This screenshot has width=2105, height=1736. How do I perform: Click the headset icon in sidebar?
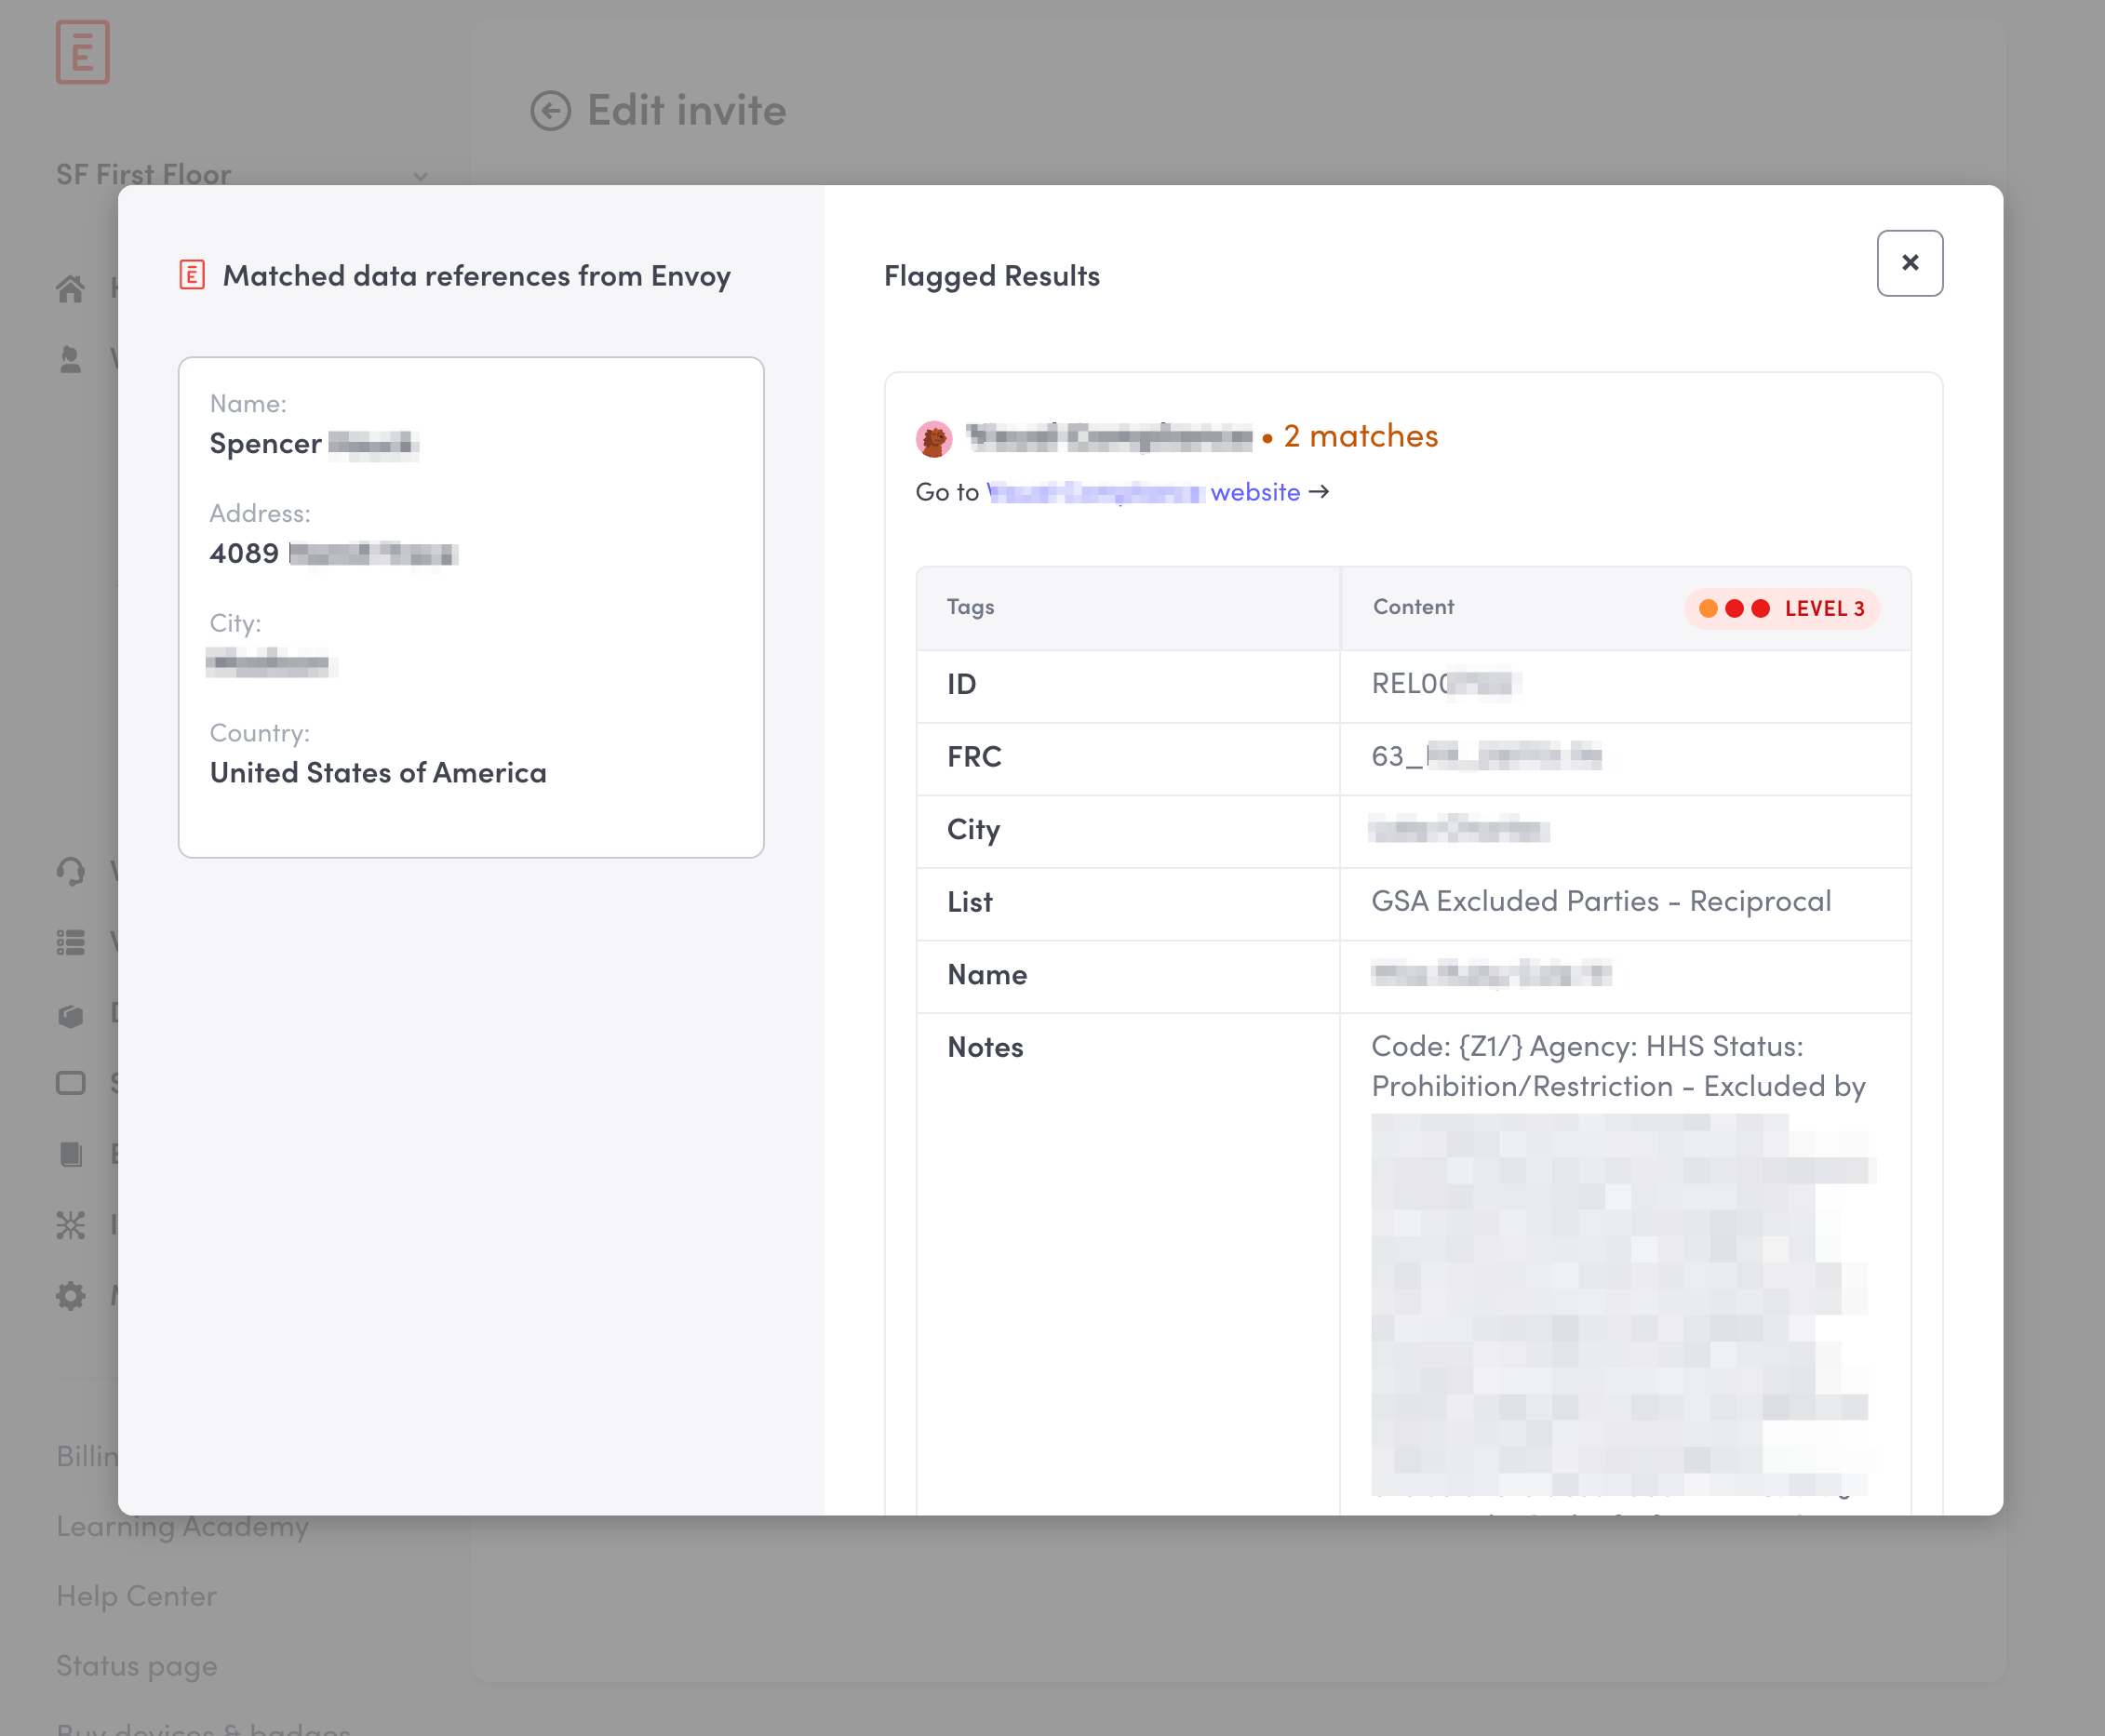click(70, 871)
